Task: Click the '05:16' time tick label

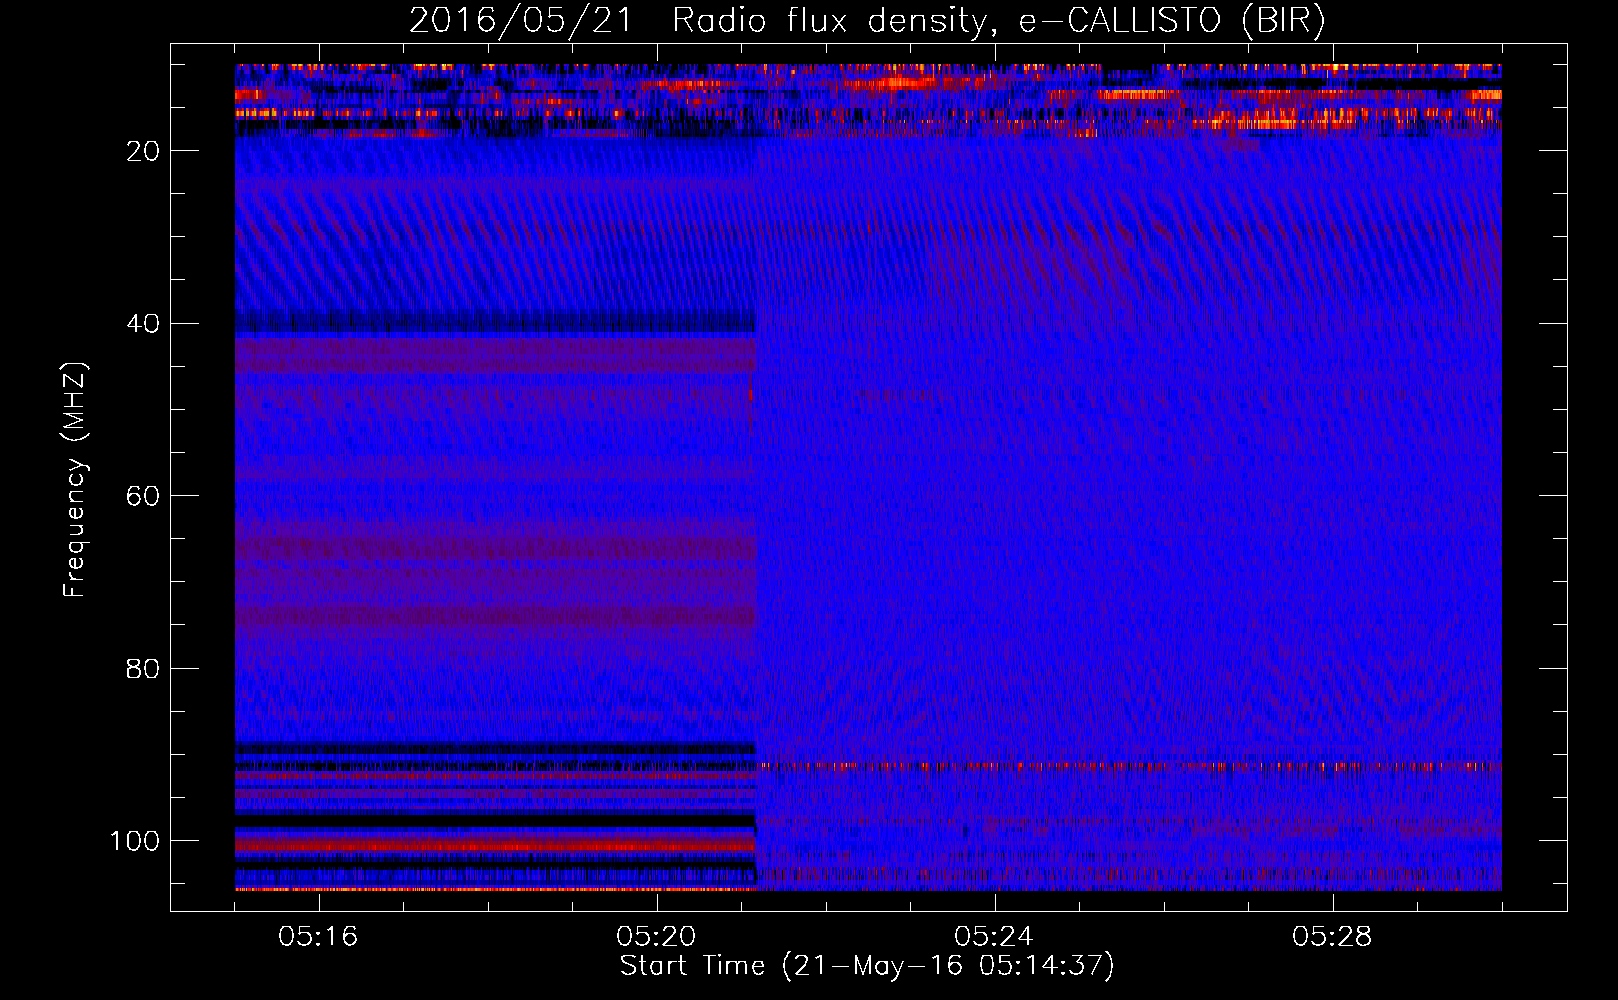Action: (x=318, y=937)
